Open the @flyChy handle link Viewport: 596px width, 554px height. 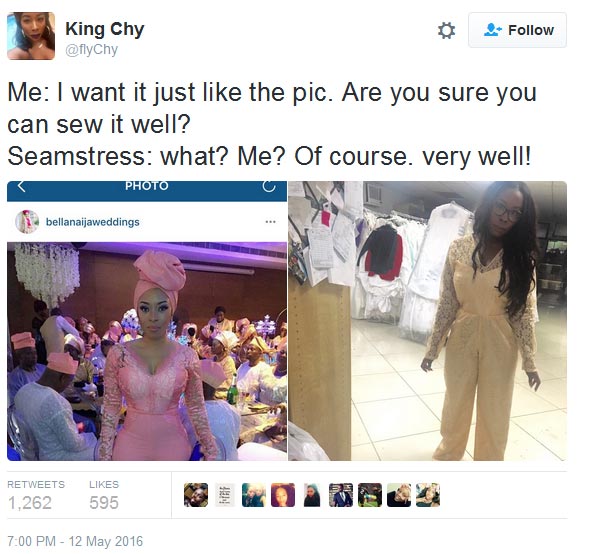pyautogui.click(x=92, y=49)
